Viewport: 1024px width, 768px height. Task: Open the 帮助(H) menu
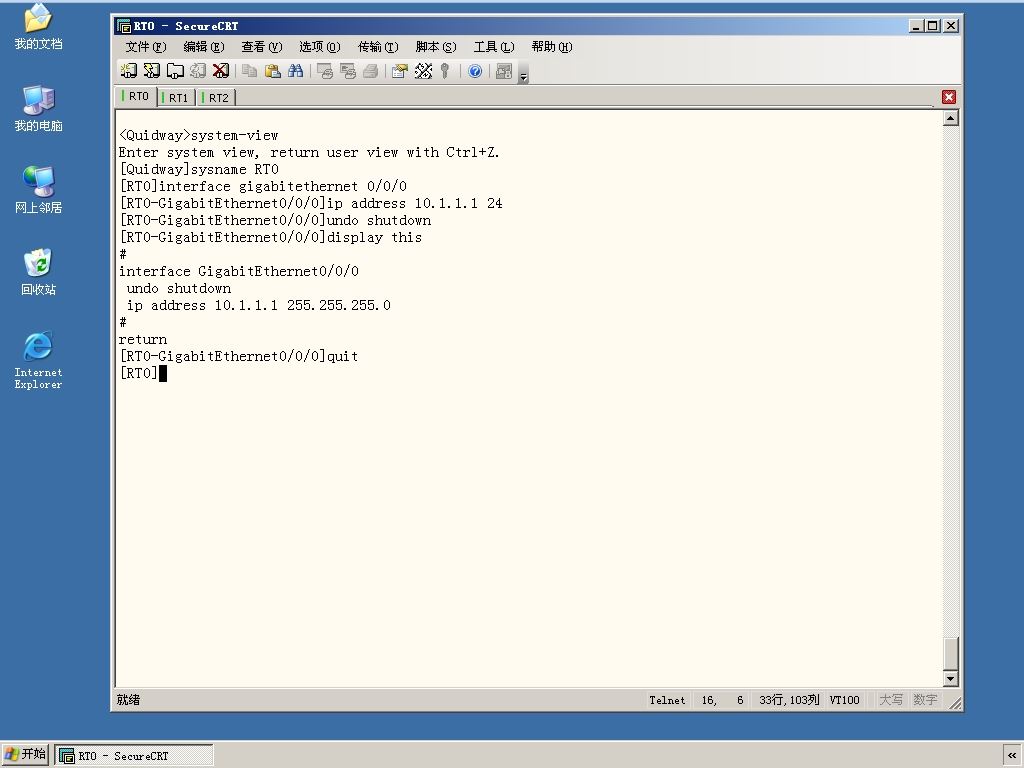551,46
